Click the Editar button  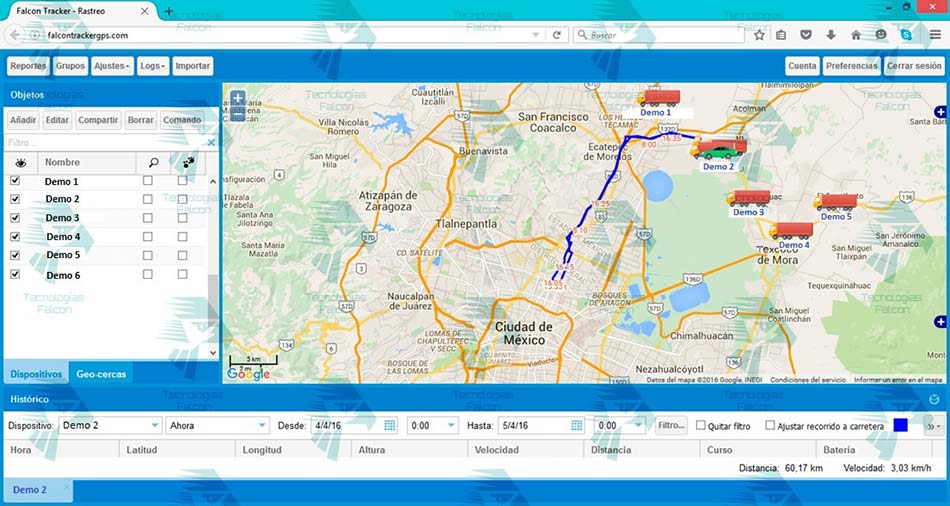point(57,120)
